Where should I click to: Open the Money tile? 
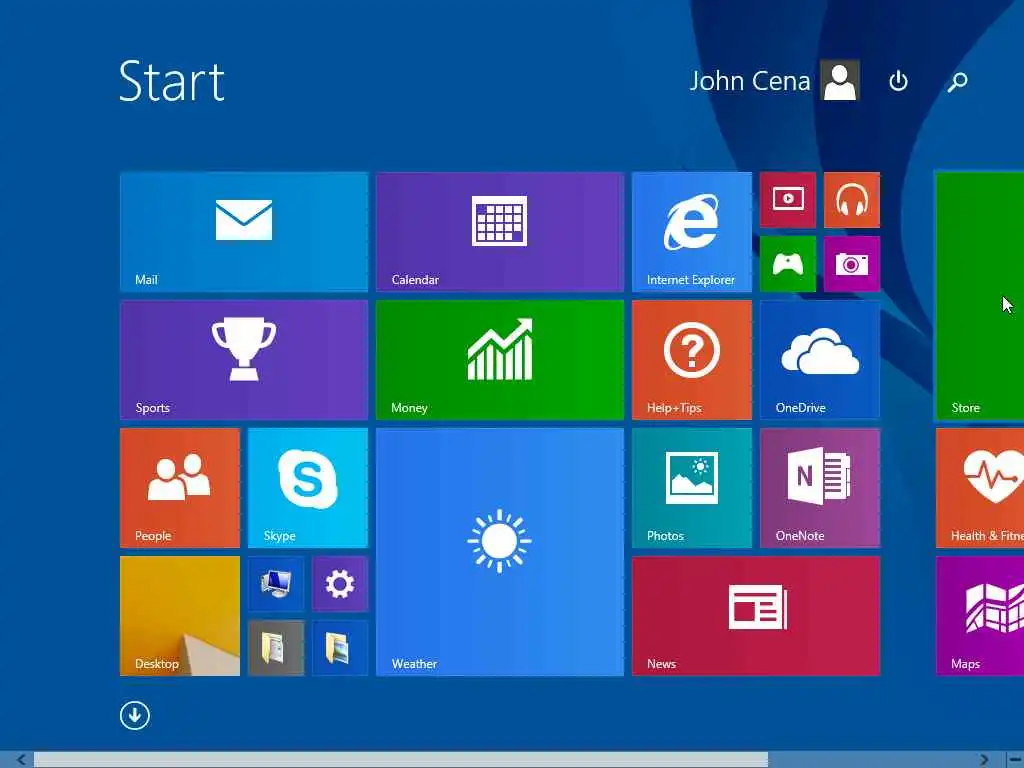500,360
